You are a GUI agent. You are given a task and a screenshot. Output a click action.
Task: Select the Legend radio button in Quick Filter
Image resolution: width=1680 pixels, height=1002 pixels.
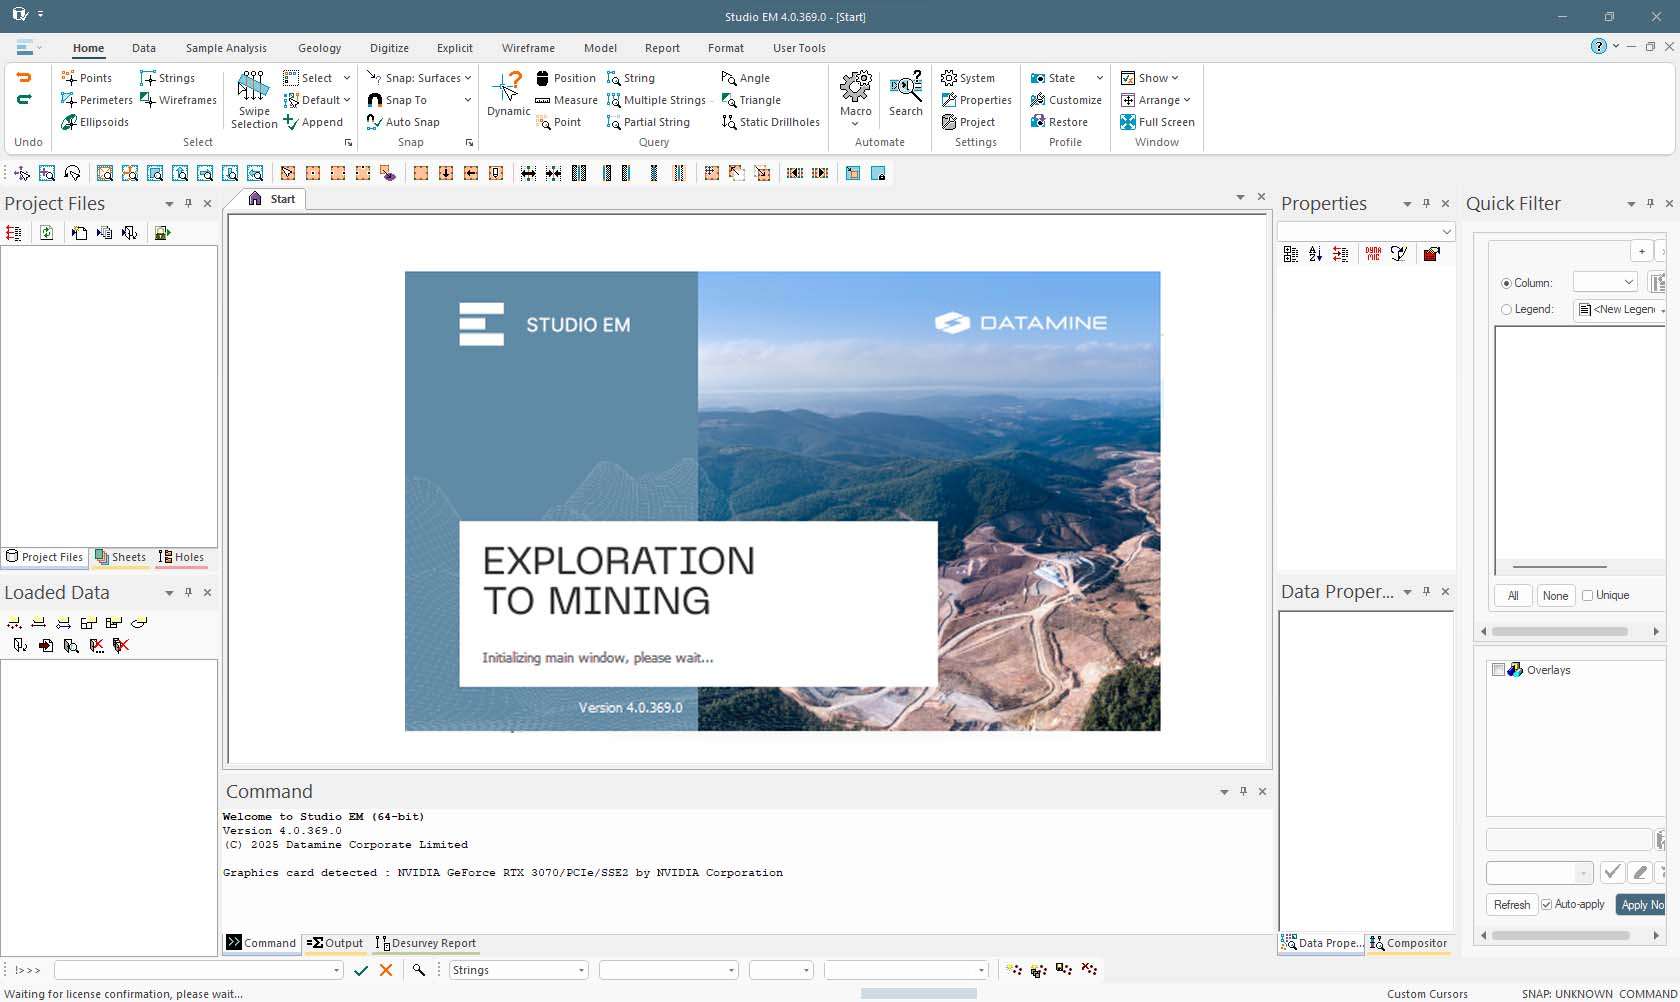pos(1507,309)
